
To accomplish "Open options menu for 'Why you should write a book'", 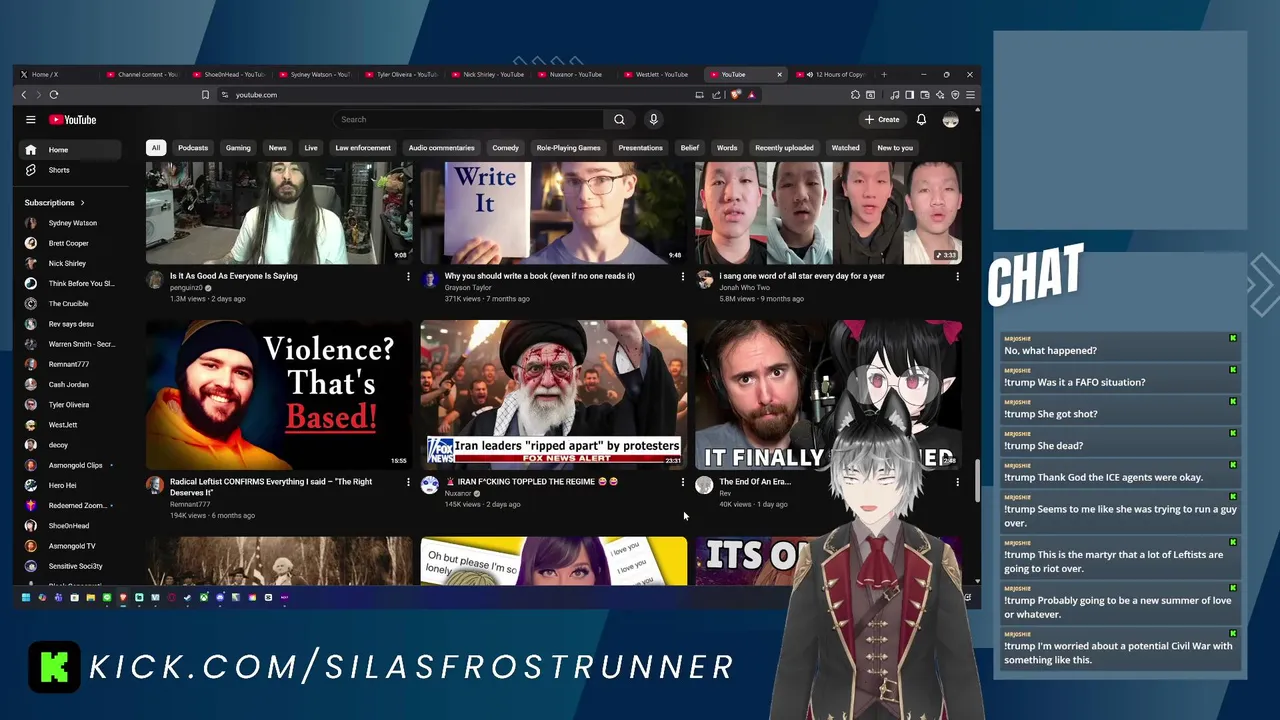I will [x=683, y=276].
